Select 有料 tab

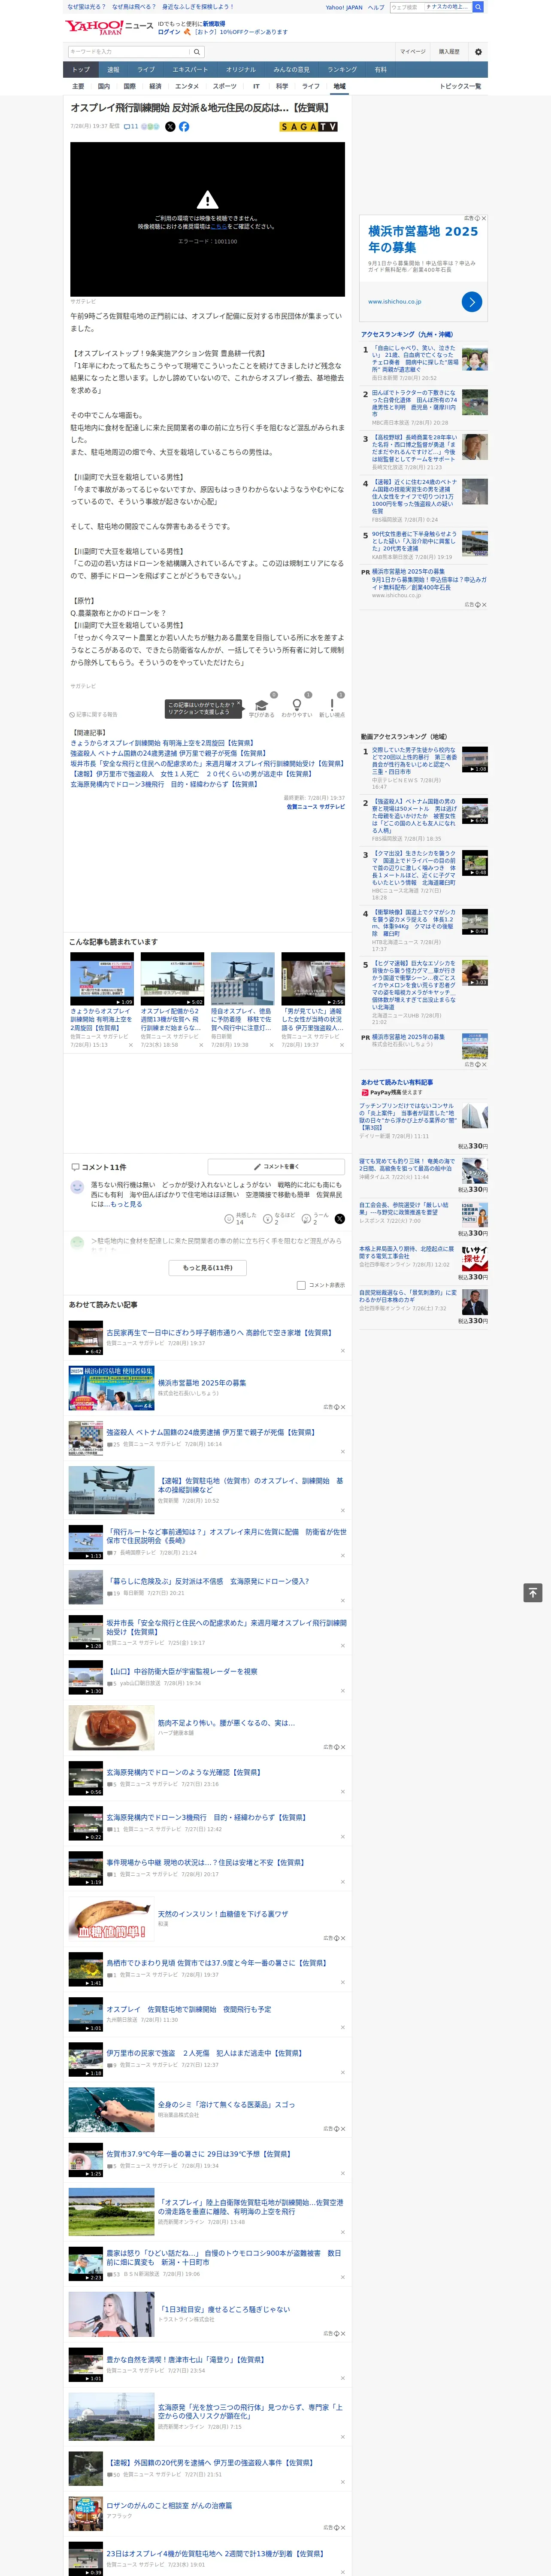tap(380, 70)
